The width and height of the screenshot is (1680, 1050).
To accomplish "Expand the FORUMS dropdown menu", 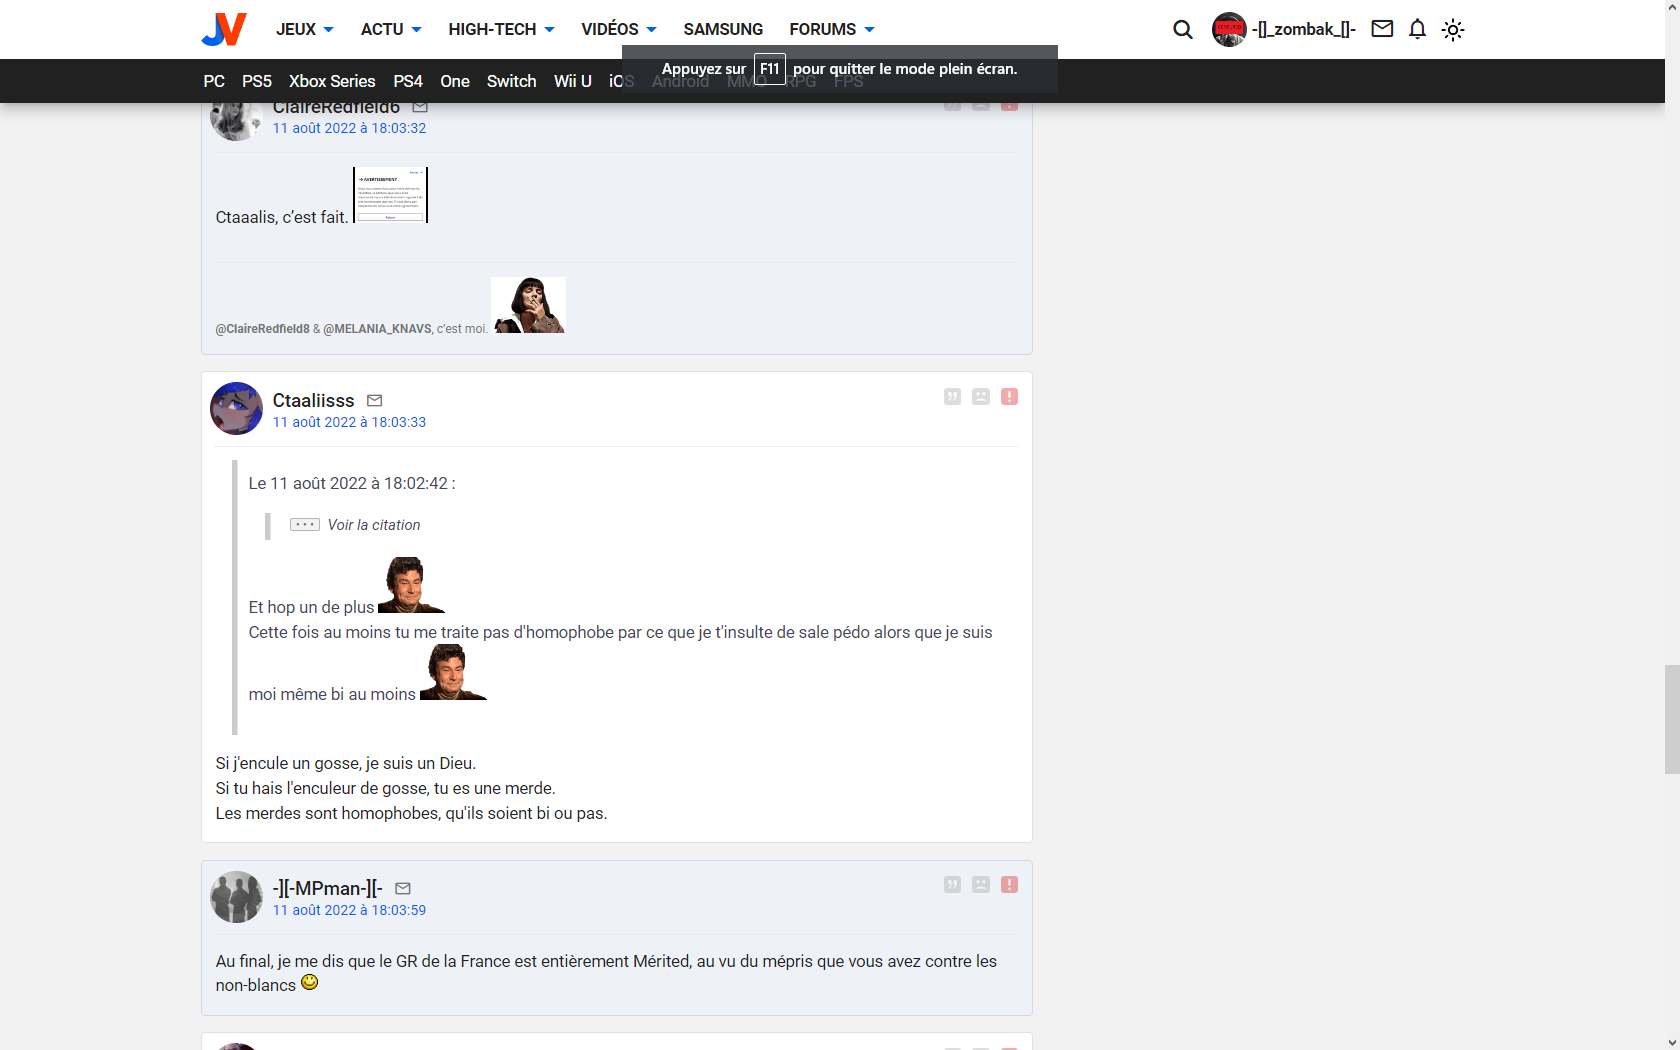I will click(832, 29).
